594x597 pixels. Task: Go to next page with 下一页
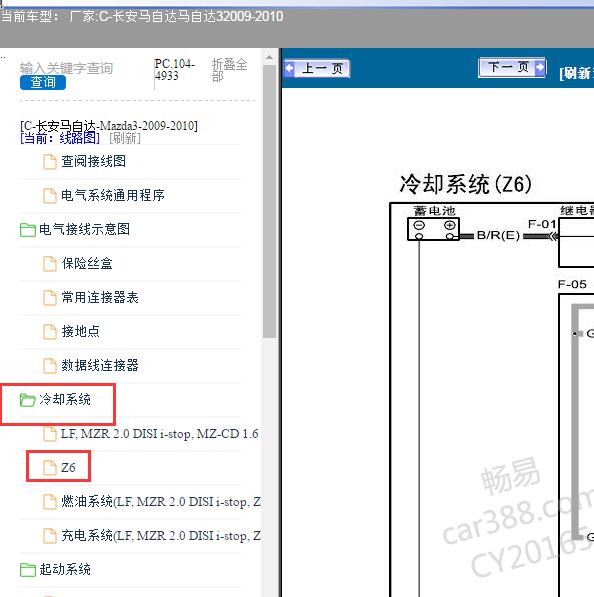click(512, 67)
